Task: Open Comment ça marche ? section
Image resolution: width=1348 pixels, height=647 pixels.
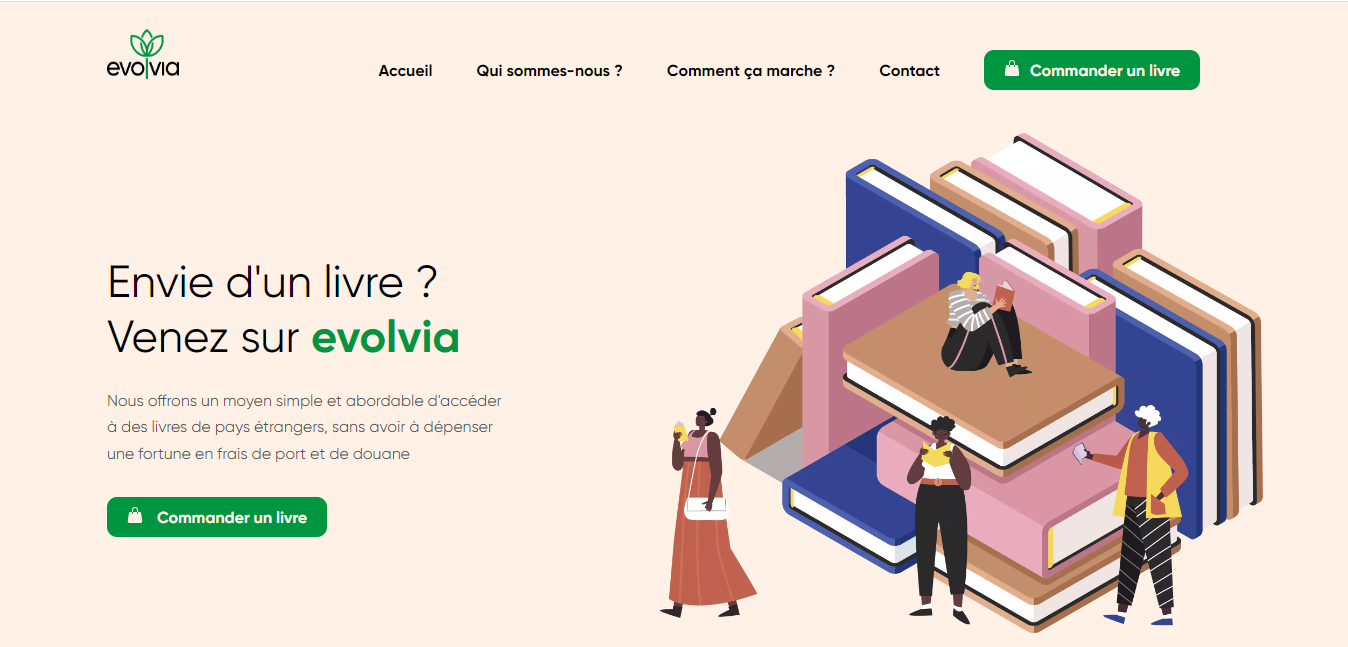Action: [750, 71]
